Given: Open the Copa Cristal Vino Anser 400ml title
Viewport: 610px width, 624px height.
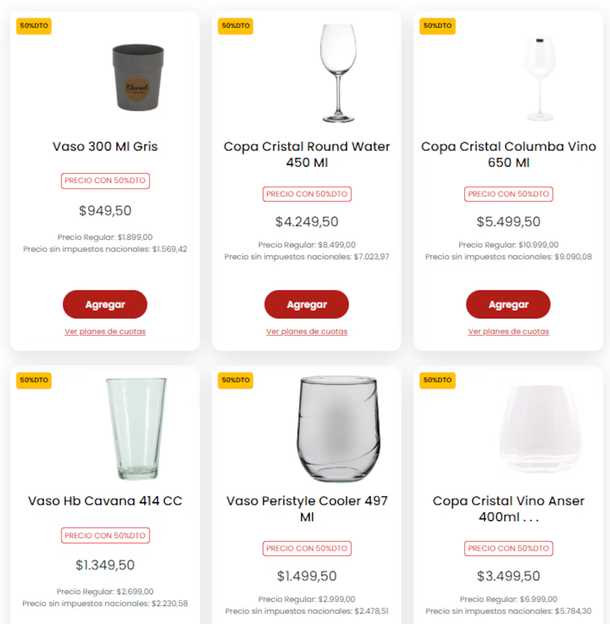Looking at the screenshot, I should click(x=508, y=509).
